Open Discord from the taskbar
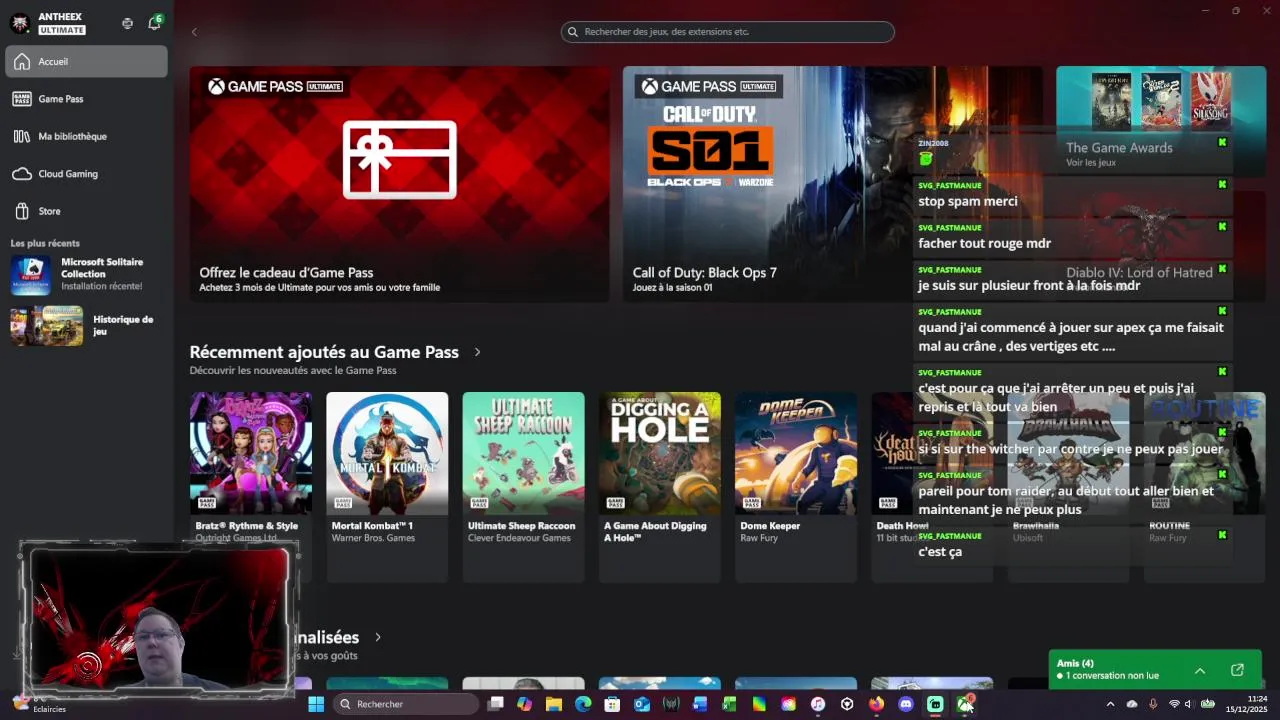The width and height of the screenshot is (1280, 720). [906, 704]
